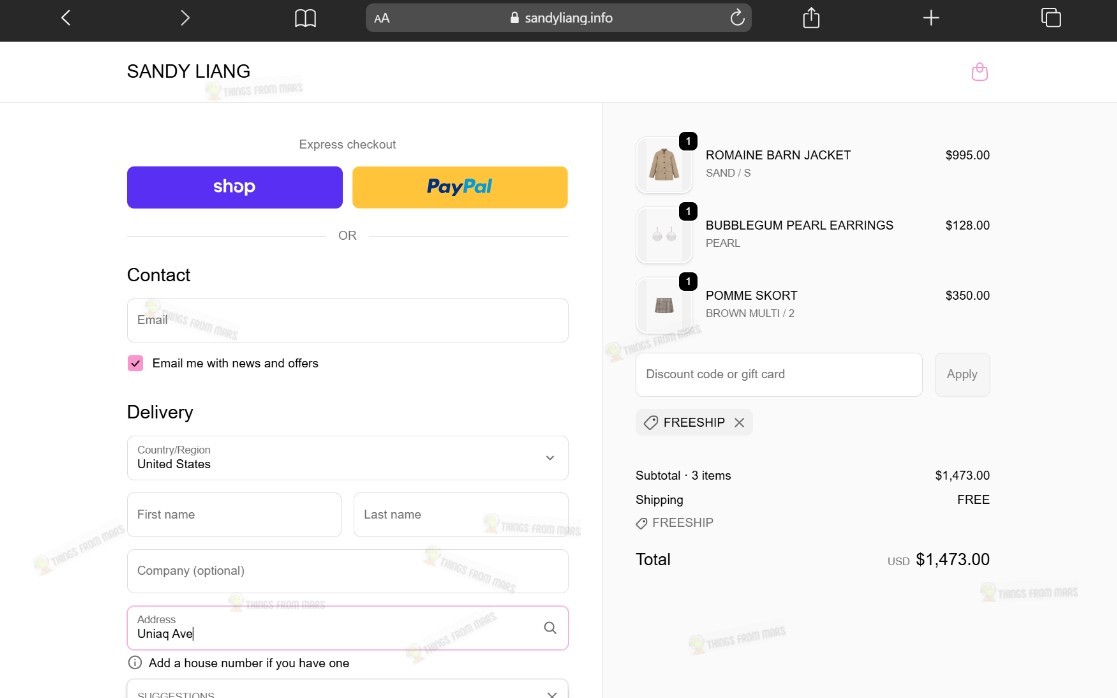Open the share sheet icon

point(811,17)
